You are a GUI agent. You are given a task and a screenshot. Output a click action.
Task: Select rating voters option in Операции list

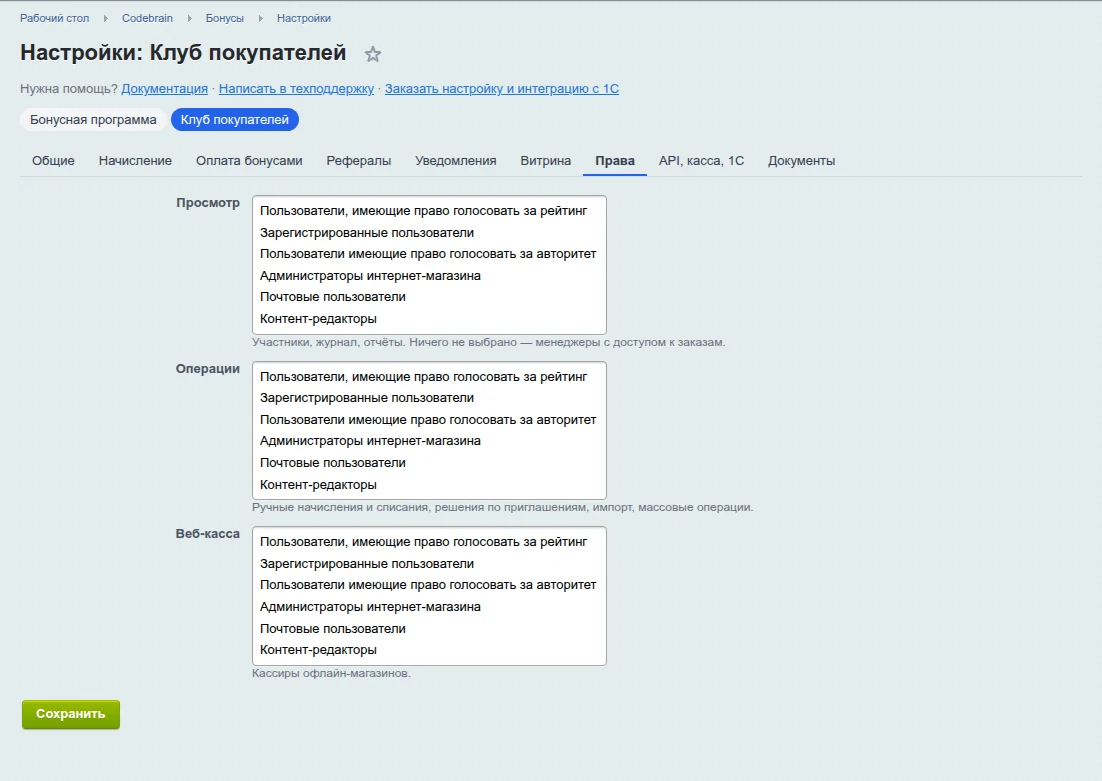(x=429, y=377)
